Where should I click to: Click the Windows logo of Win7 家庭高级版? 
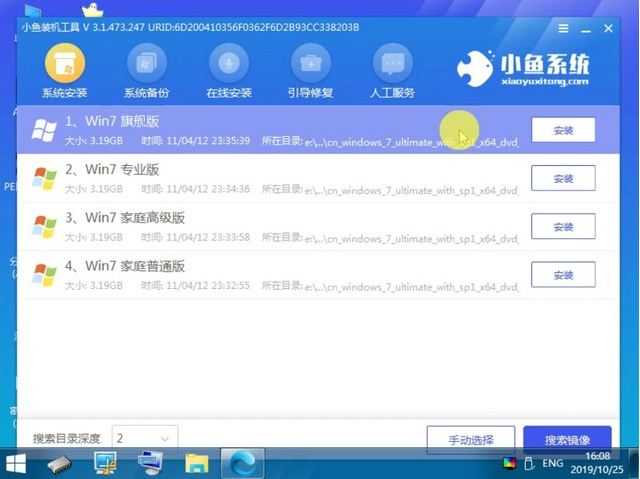click(x=44, y=227)
